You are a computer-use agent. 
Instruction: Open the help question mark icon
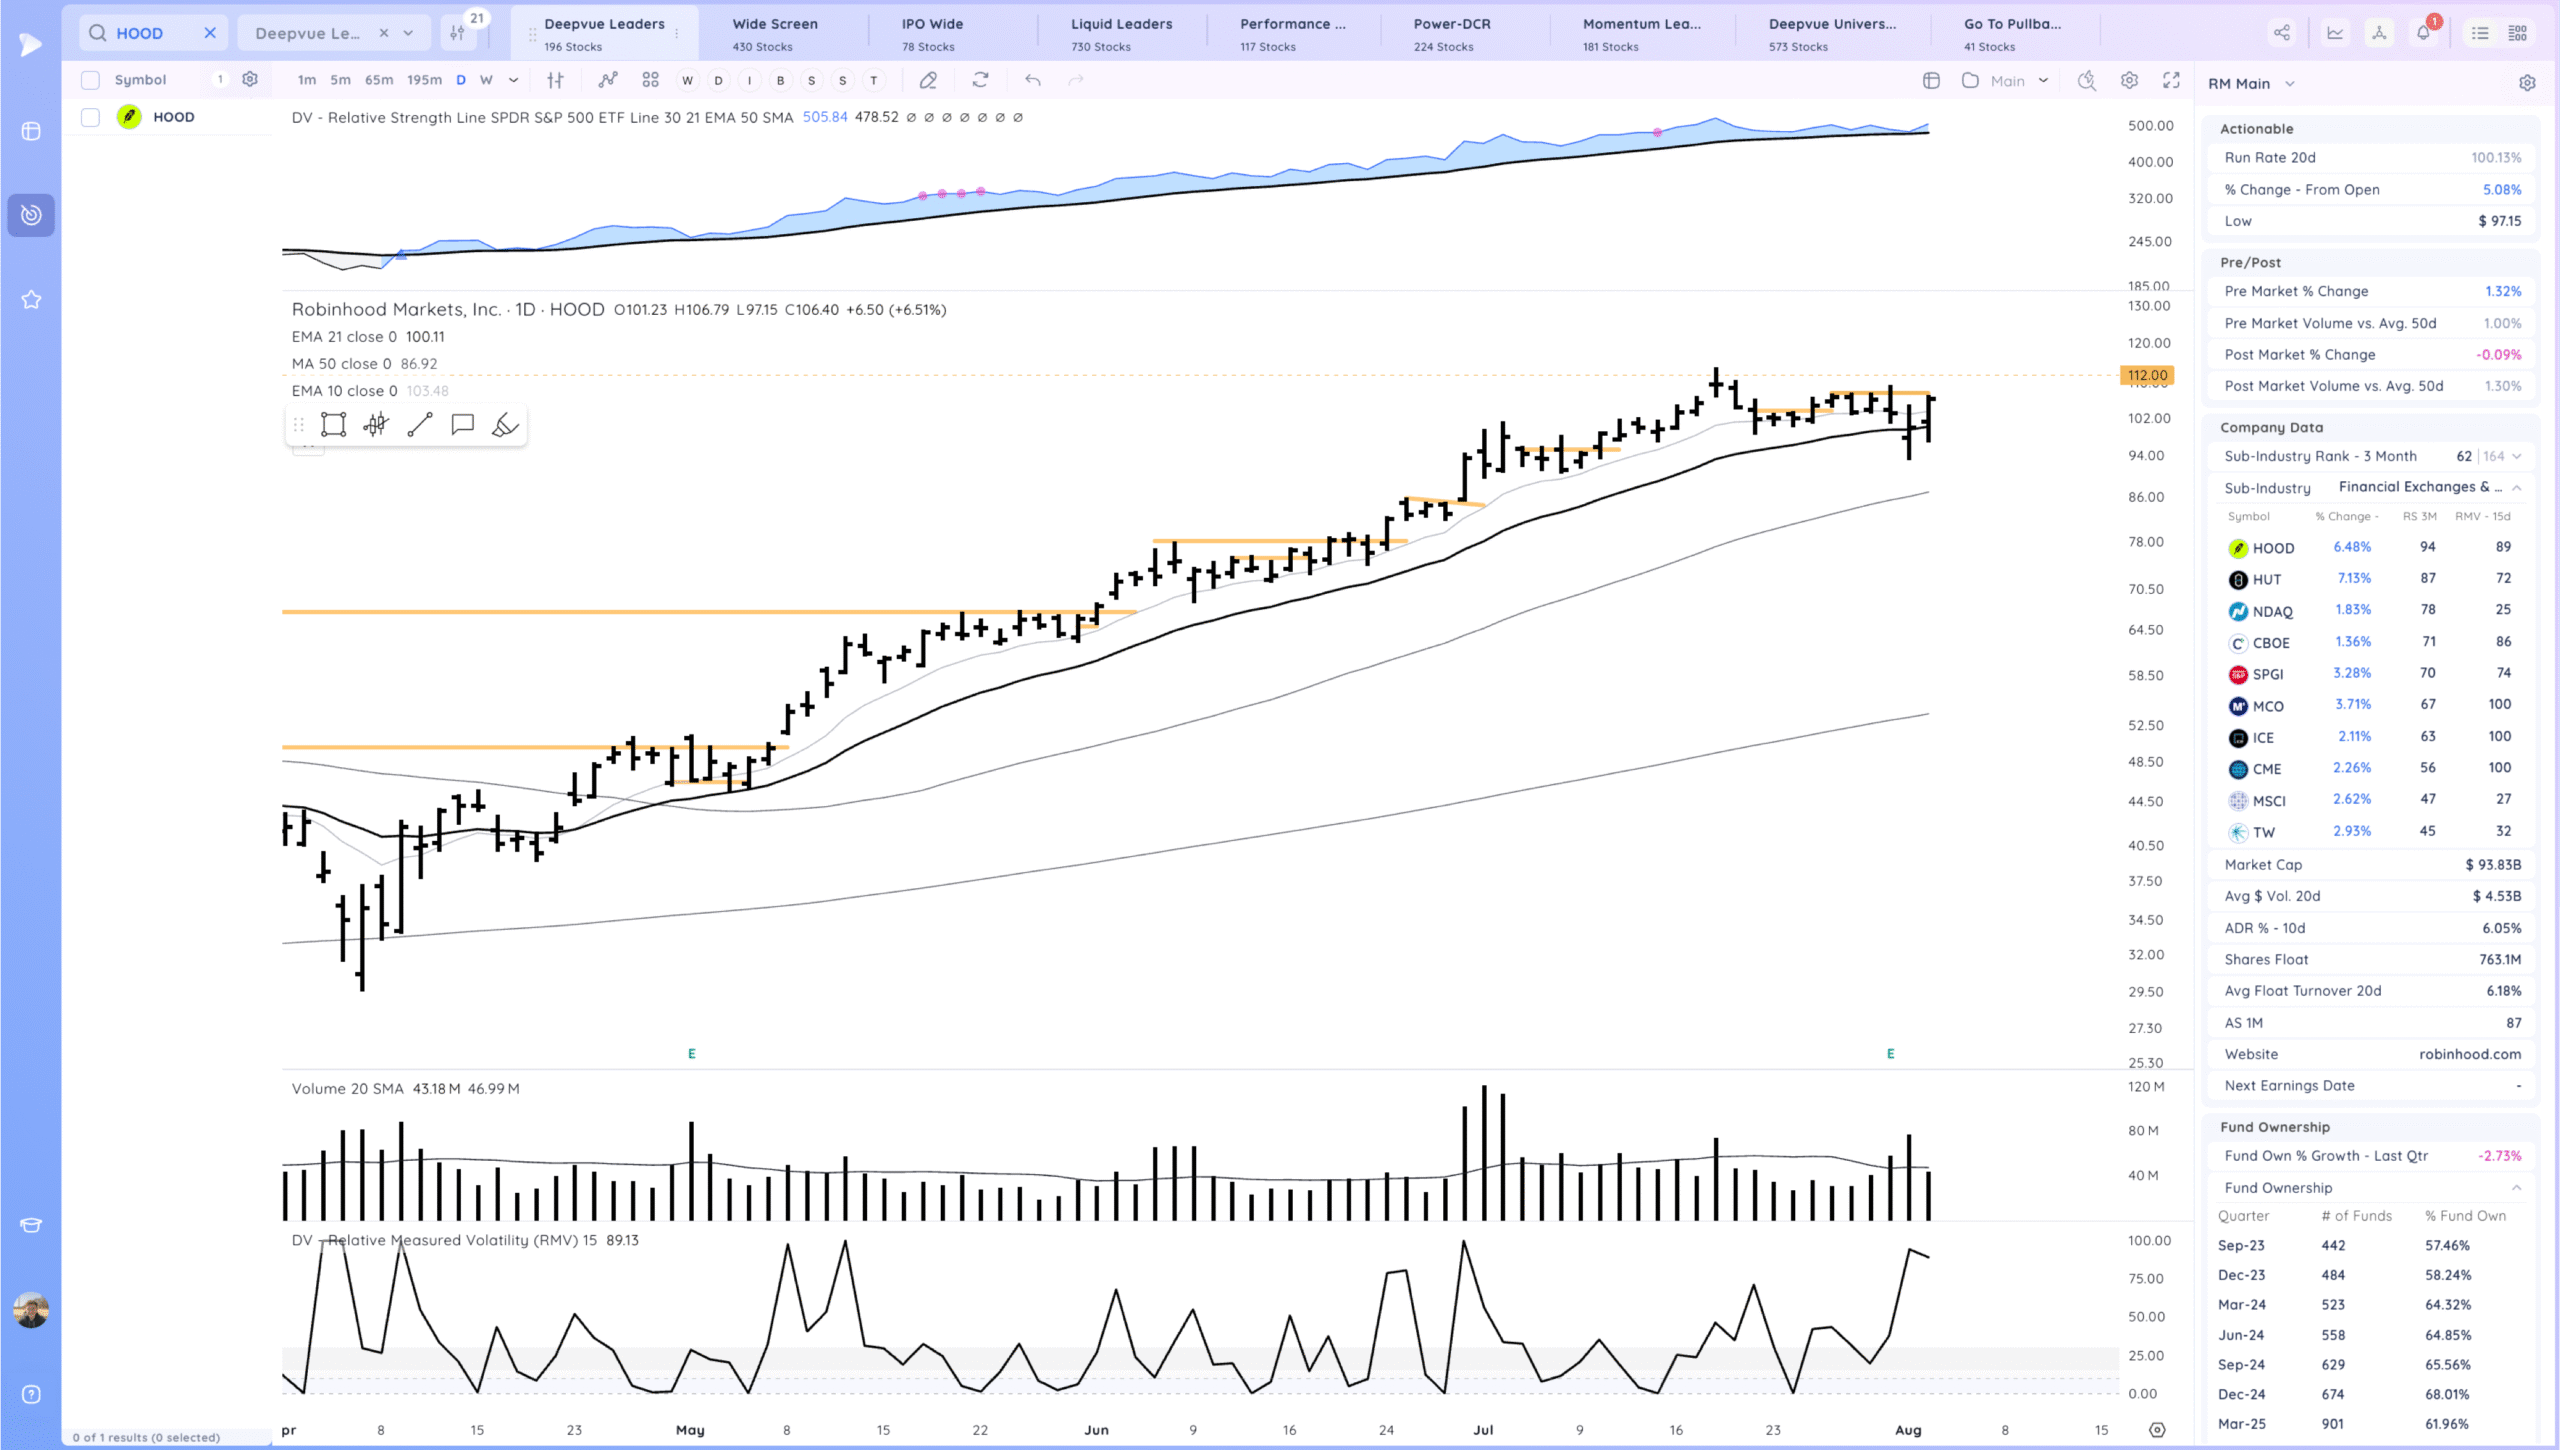[31, 1394]
